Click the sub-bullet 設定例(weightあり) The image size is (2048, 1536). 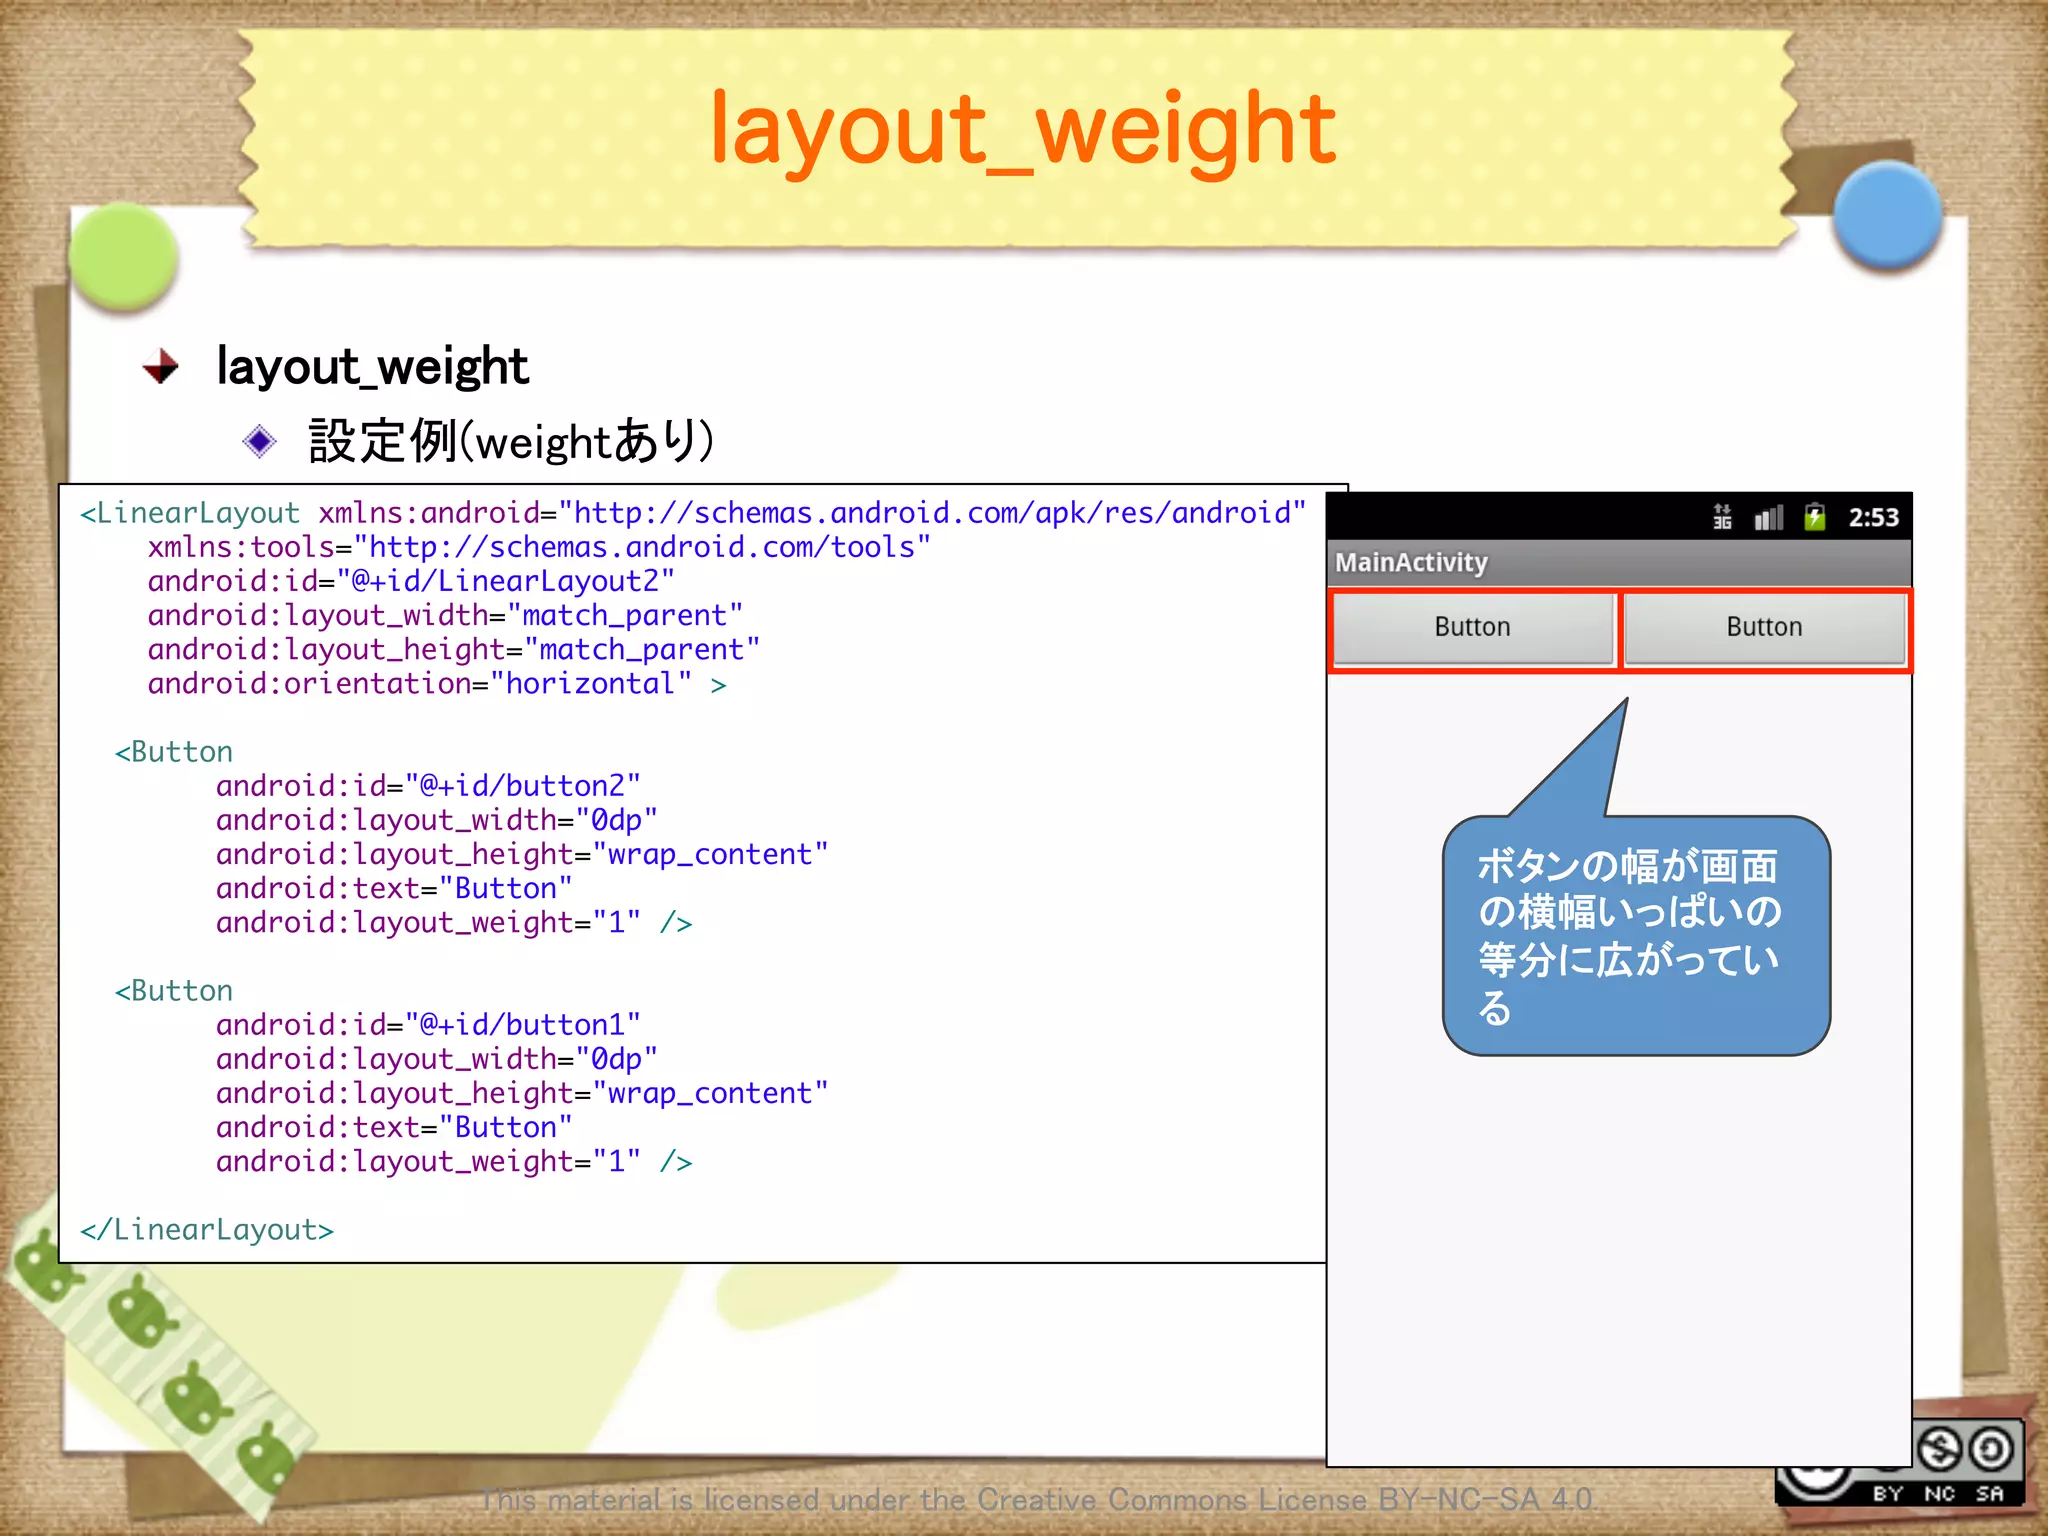click(x=511, y=441)
